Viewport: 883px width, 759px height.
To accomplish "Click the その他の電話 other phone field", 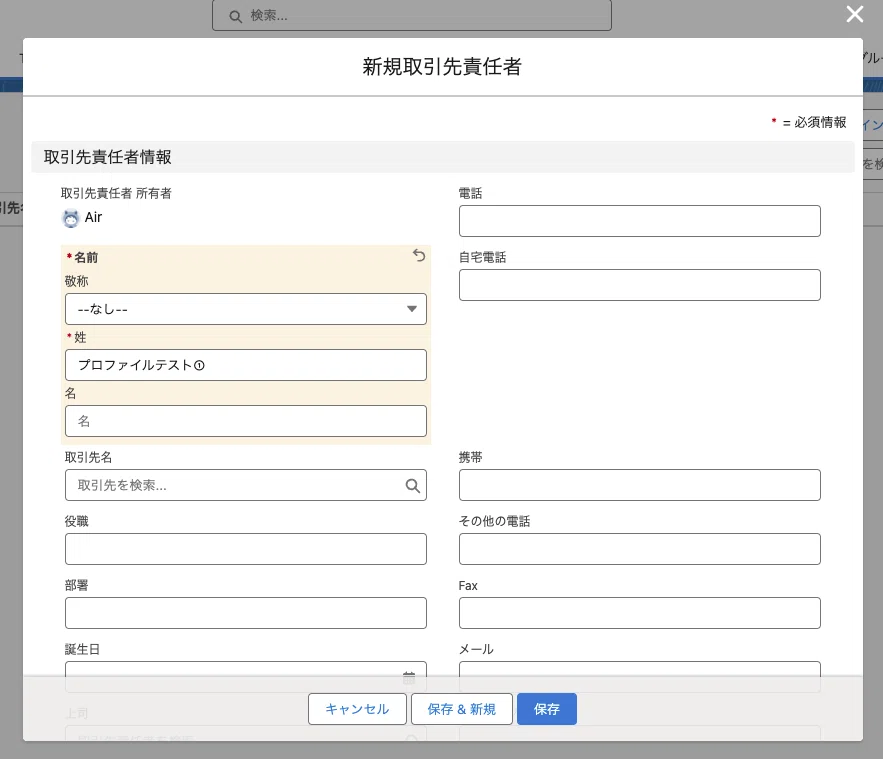I will coord(639,549).
